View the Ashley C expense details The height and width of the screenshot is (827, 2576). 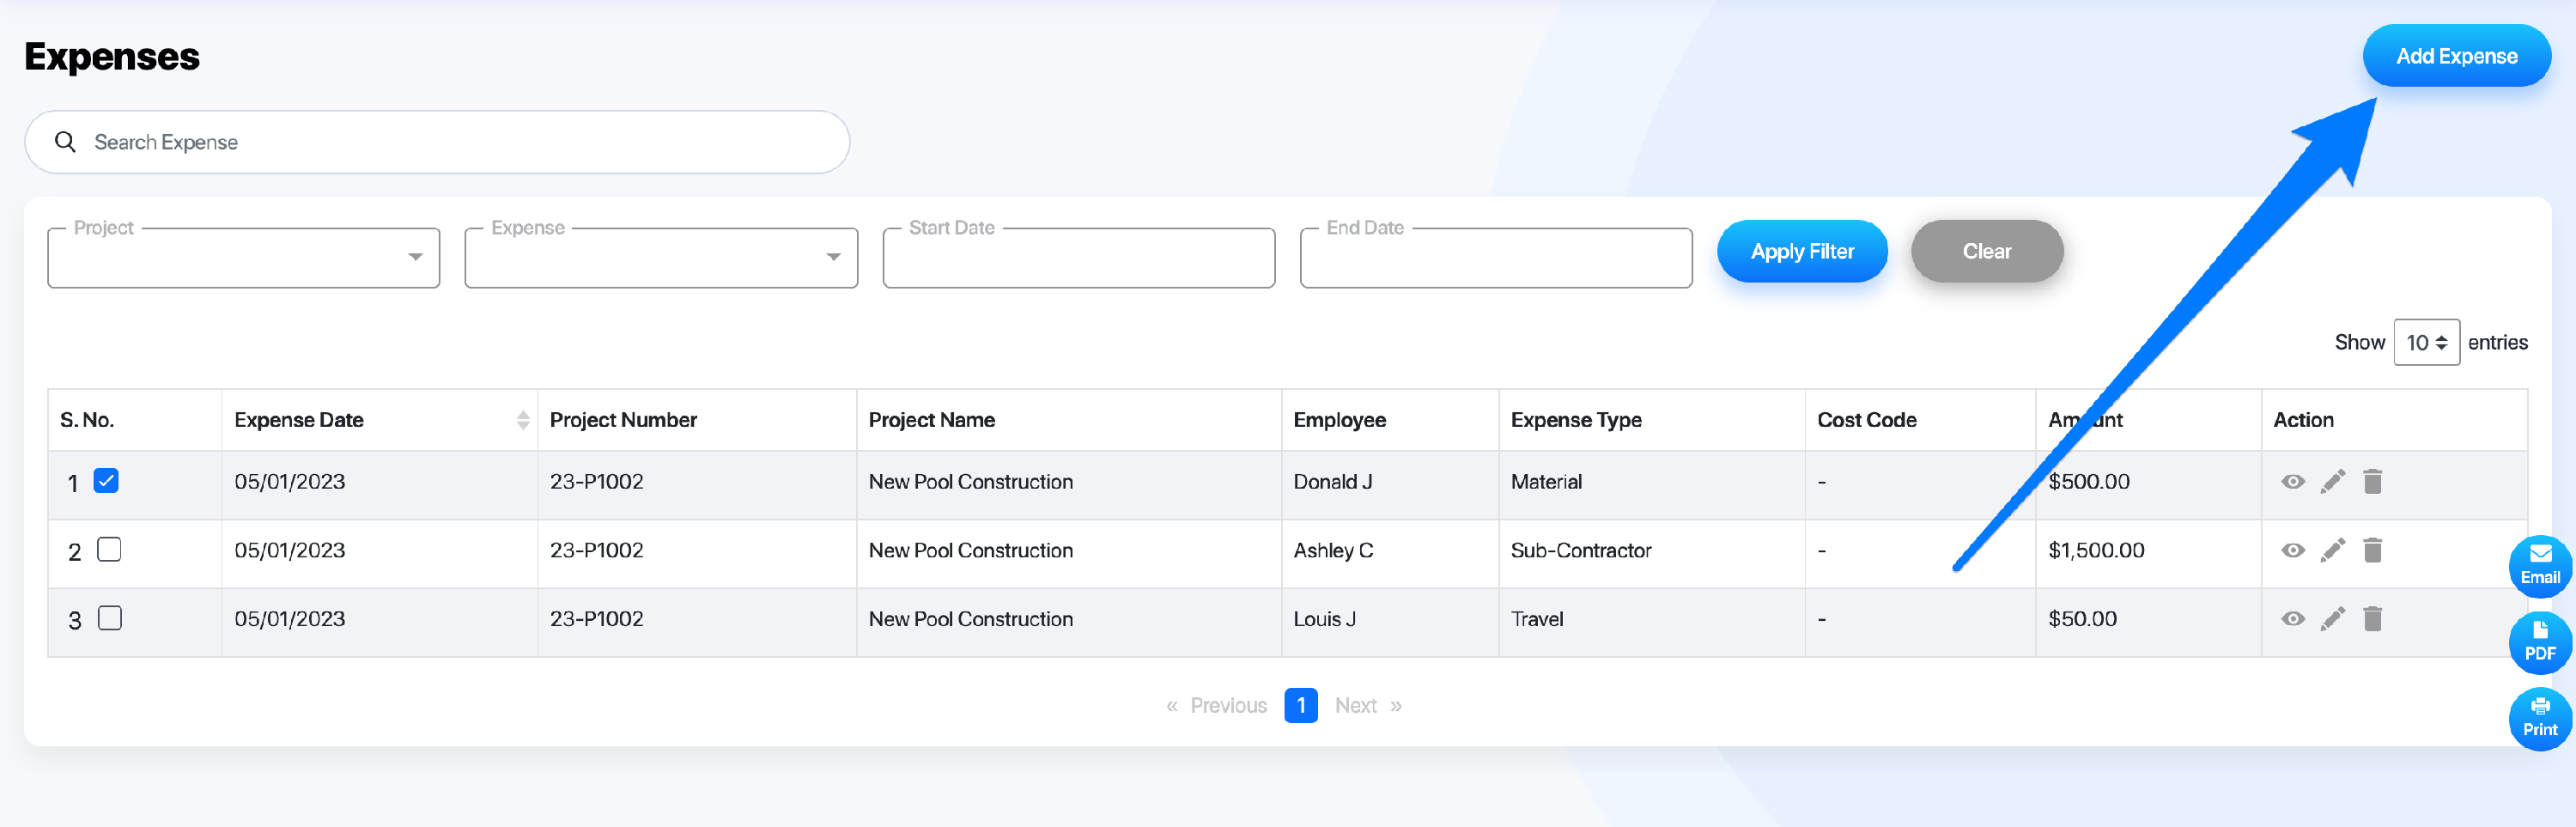coord(2292,551)
